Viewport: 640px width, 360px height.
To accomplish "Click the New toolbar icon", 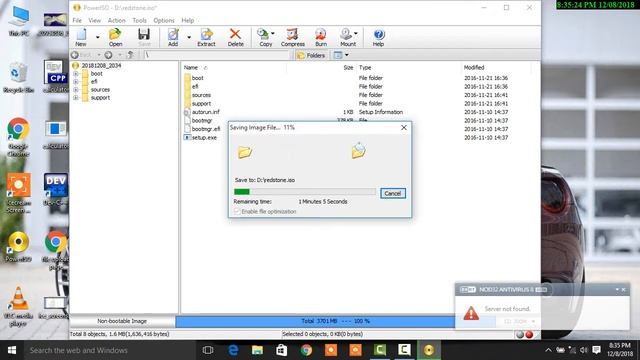I will click(x=81, y=37).
